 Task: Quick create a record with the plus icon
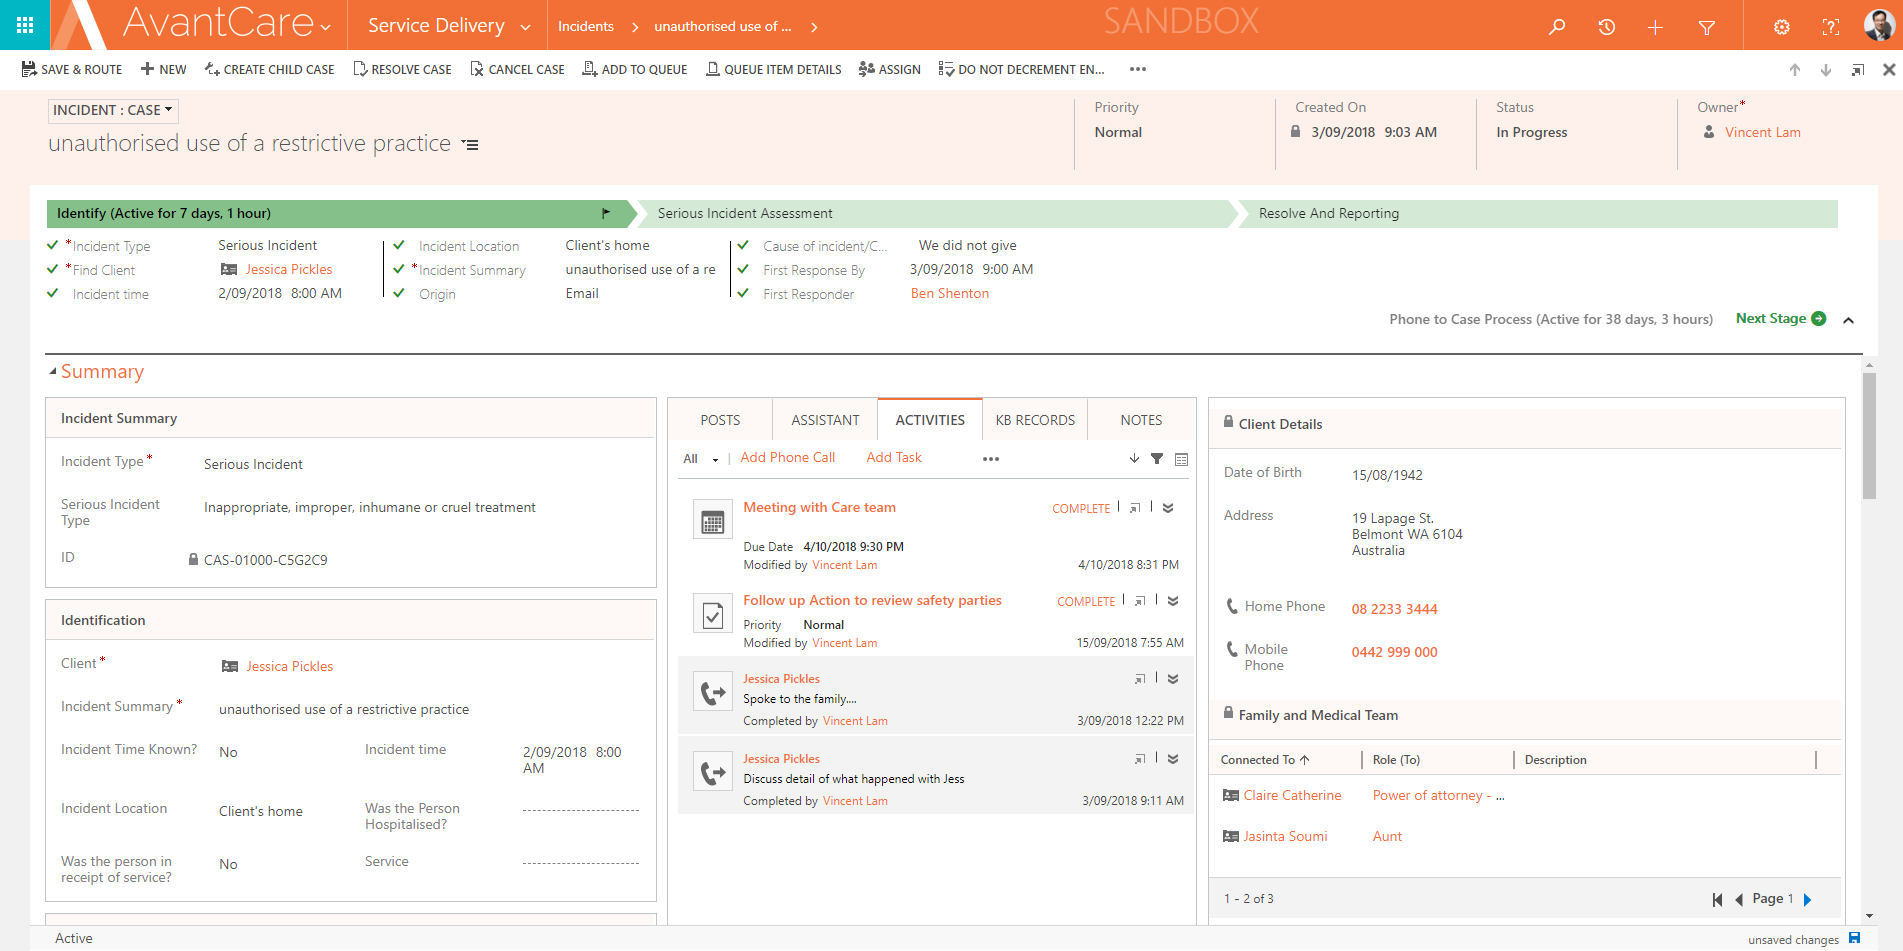(1655, 27)
